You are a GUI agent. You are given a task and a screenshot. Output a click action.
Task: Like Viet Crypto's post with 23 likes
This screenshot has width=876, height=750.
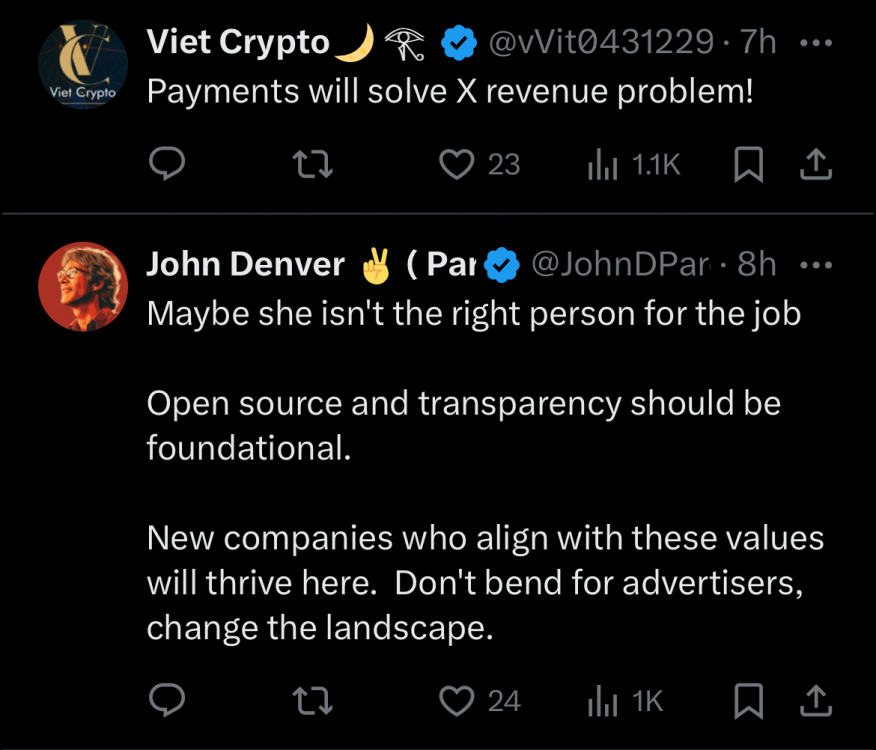[458, 164]
